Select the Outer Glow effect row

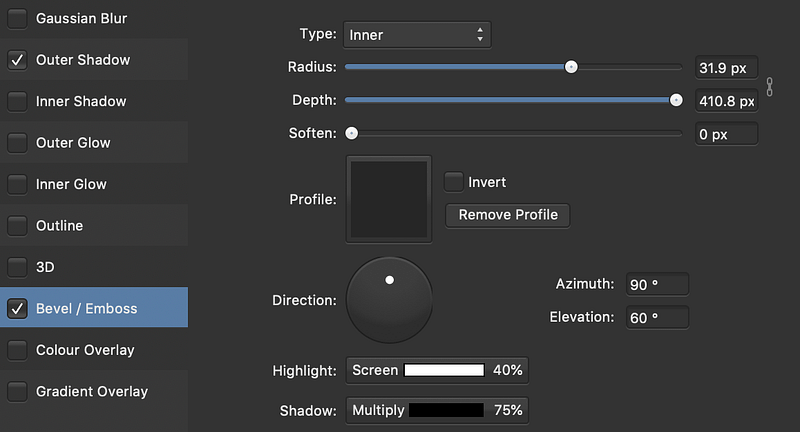click(94, 143)
